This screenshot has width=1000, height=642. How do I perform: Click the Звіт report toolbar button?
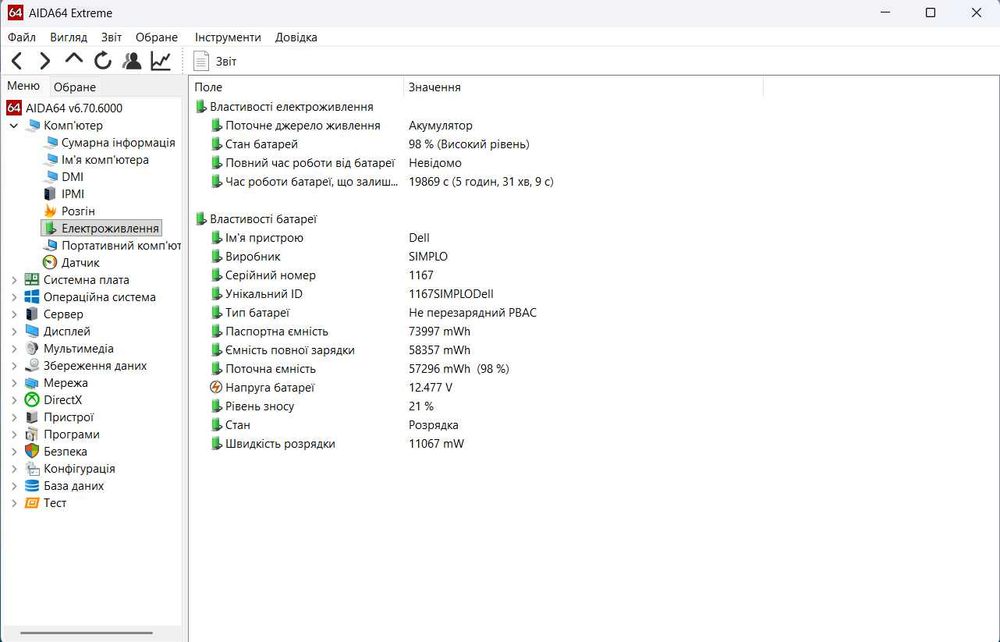click(215, 61)
